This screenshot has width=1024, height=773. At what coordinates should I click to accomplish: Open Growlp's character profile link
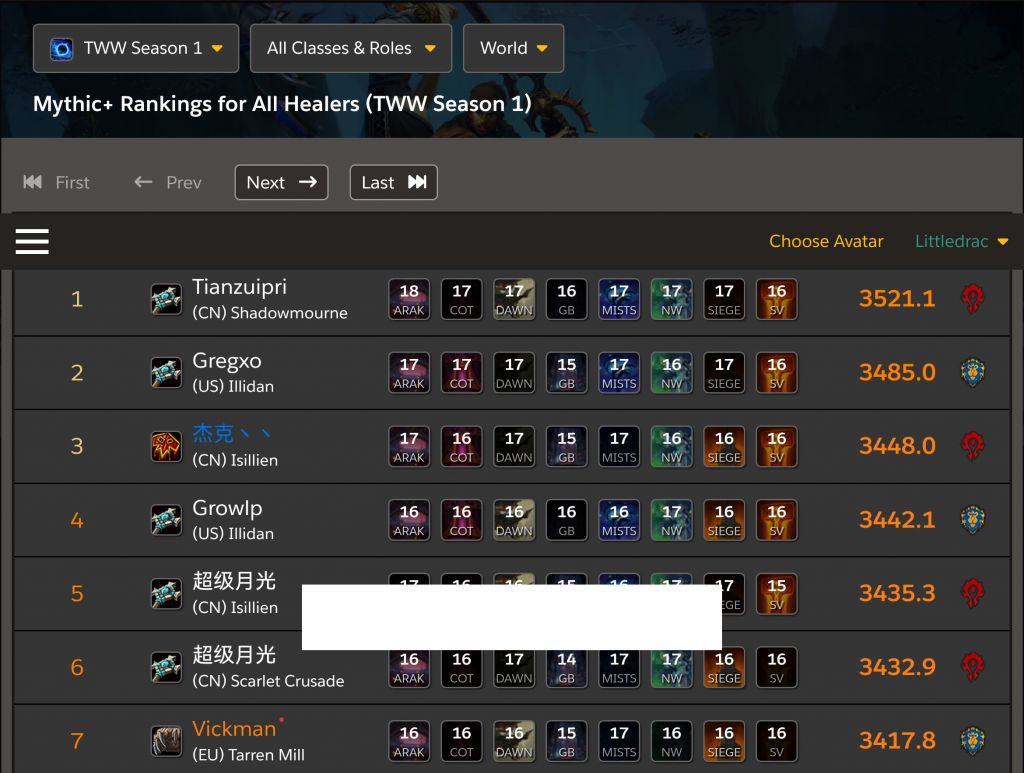pos(227,508)
